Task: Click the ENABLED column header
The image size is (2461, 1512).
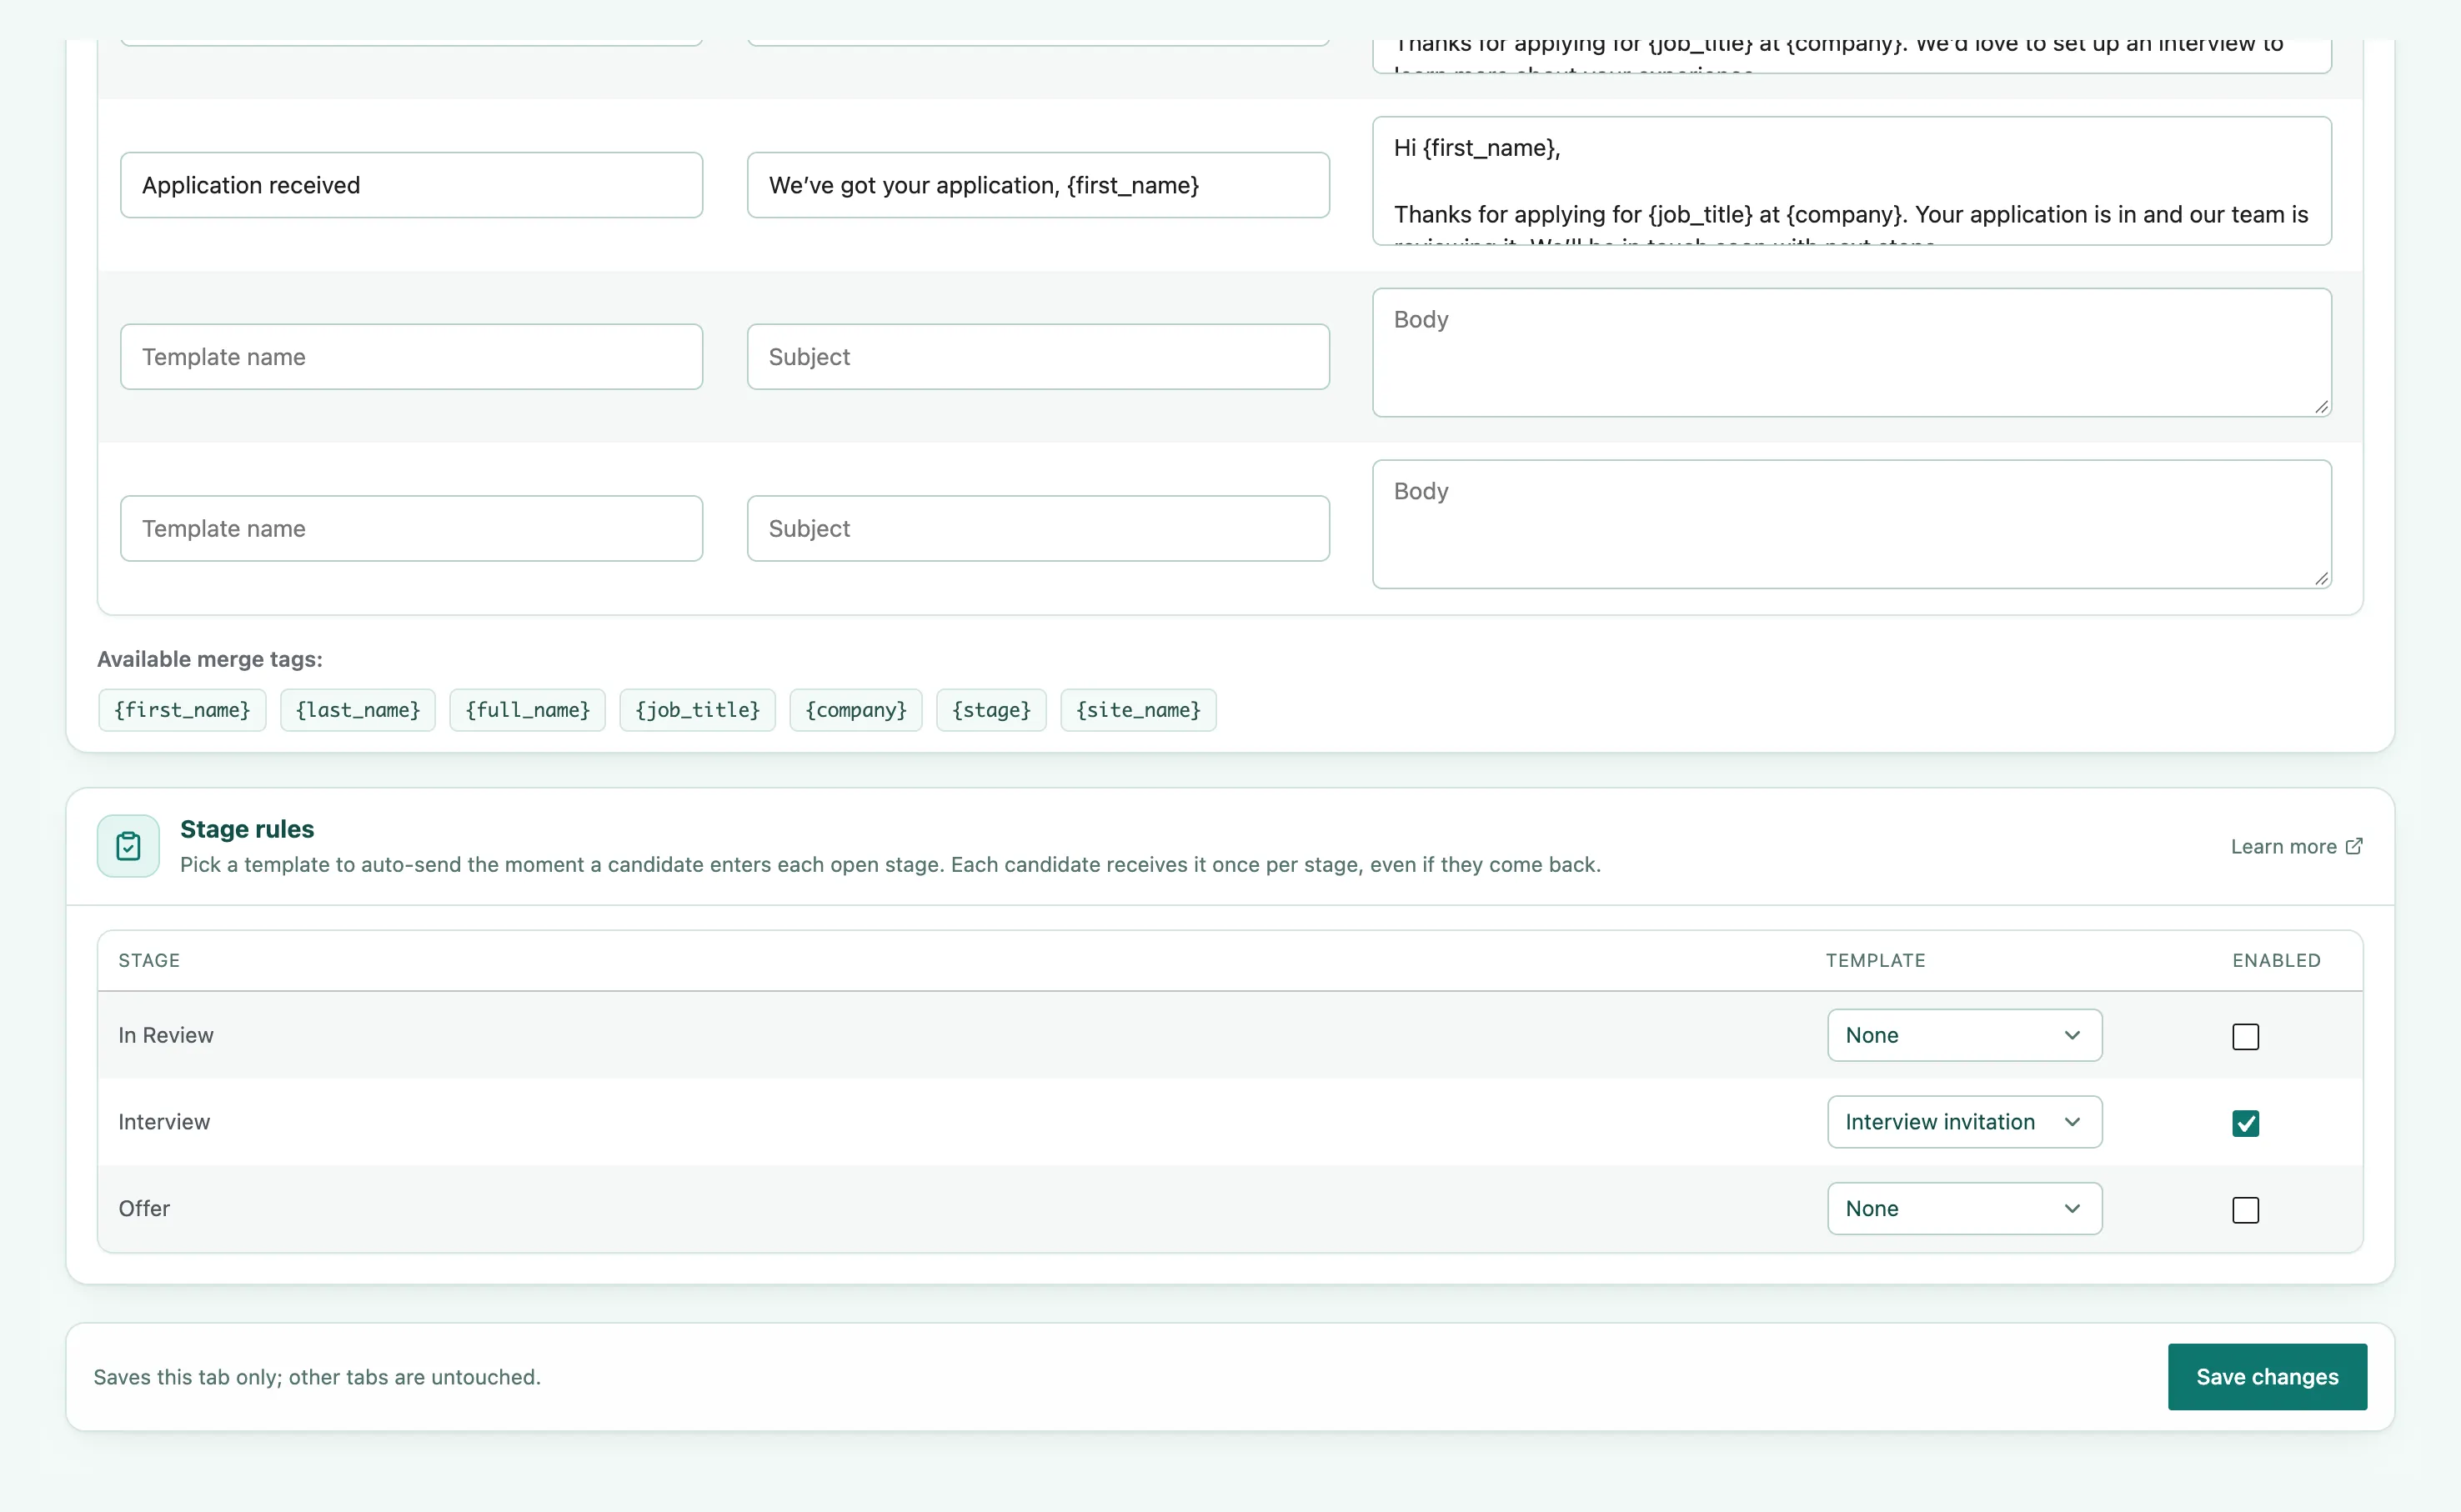Action: (x=2276, y=960)
